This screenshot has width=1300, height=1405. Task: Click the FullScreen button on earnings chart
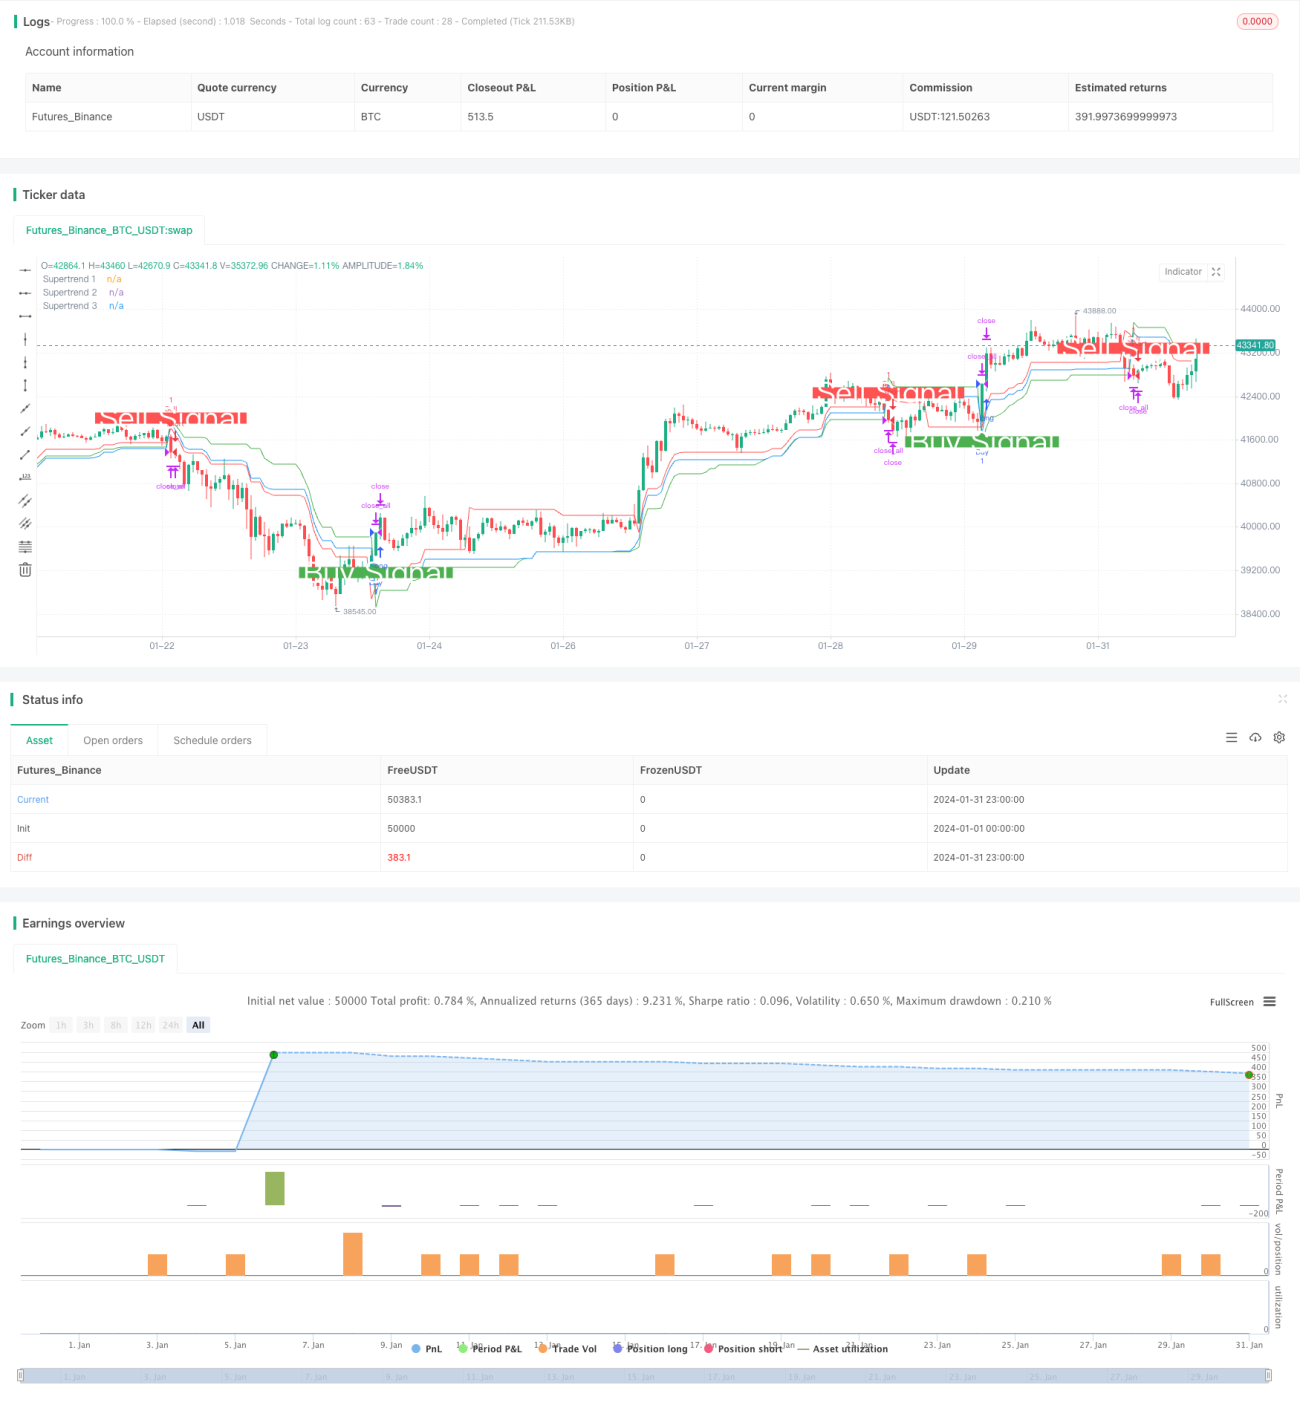(x=1231, y=1002)
